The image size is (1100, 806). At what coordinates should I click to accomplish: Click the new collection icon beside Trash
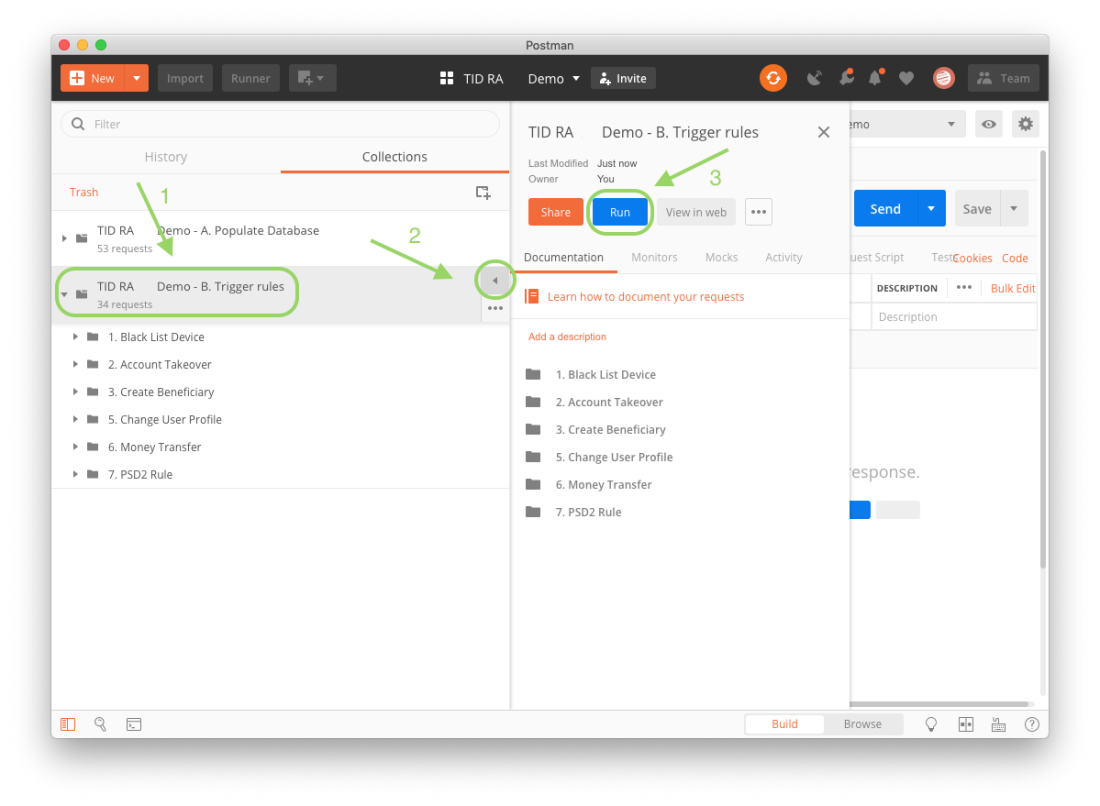483,192
